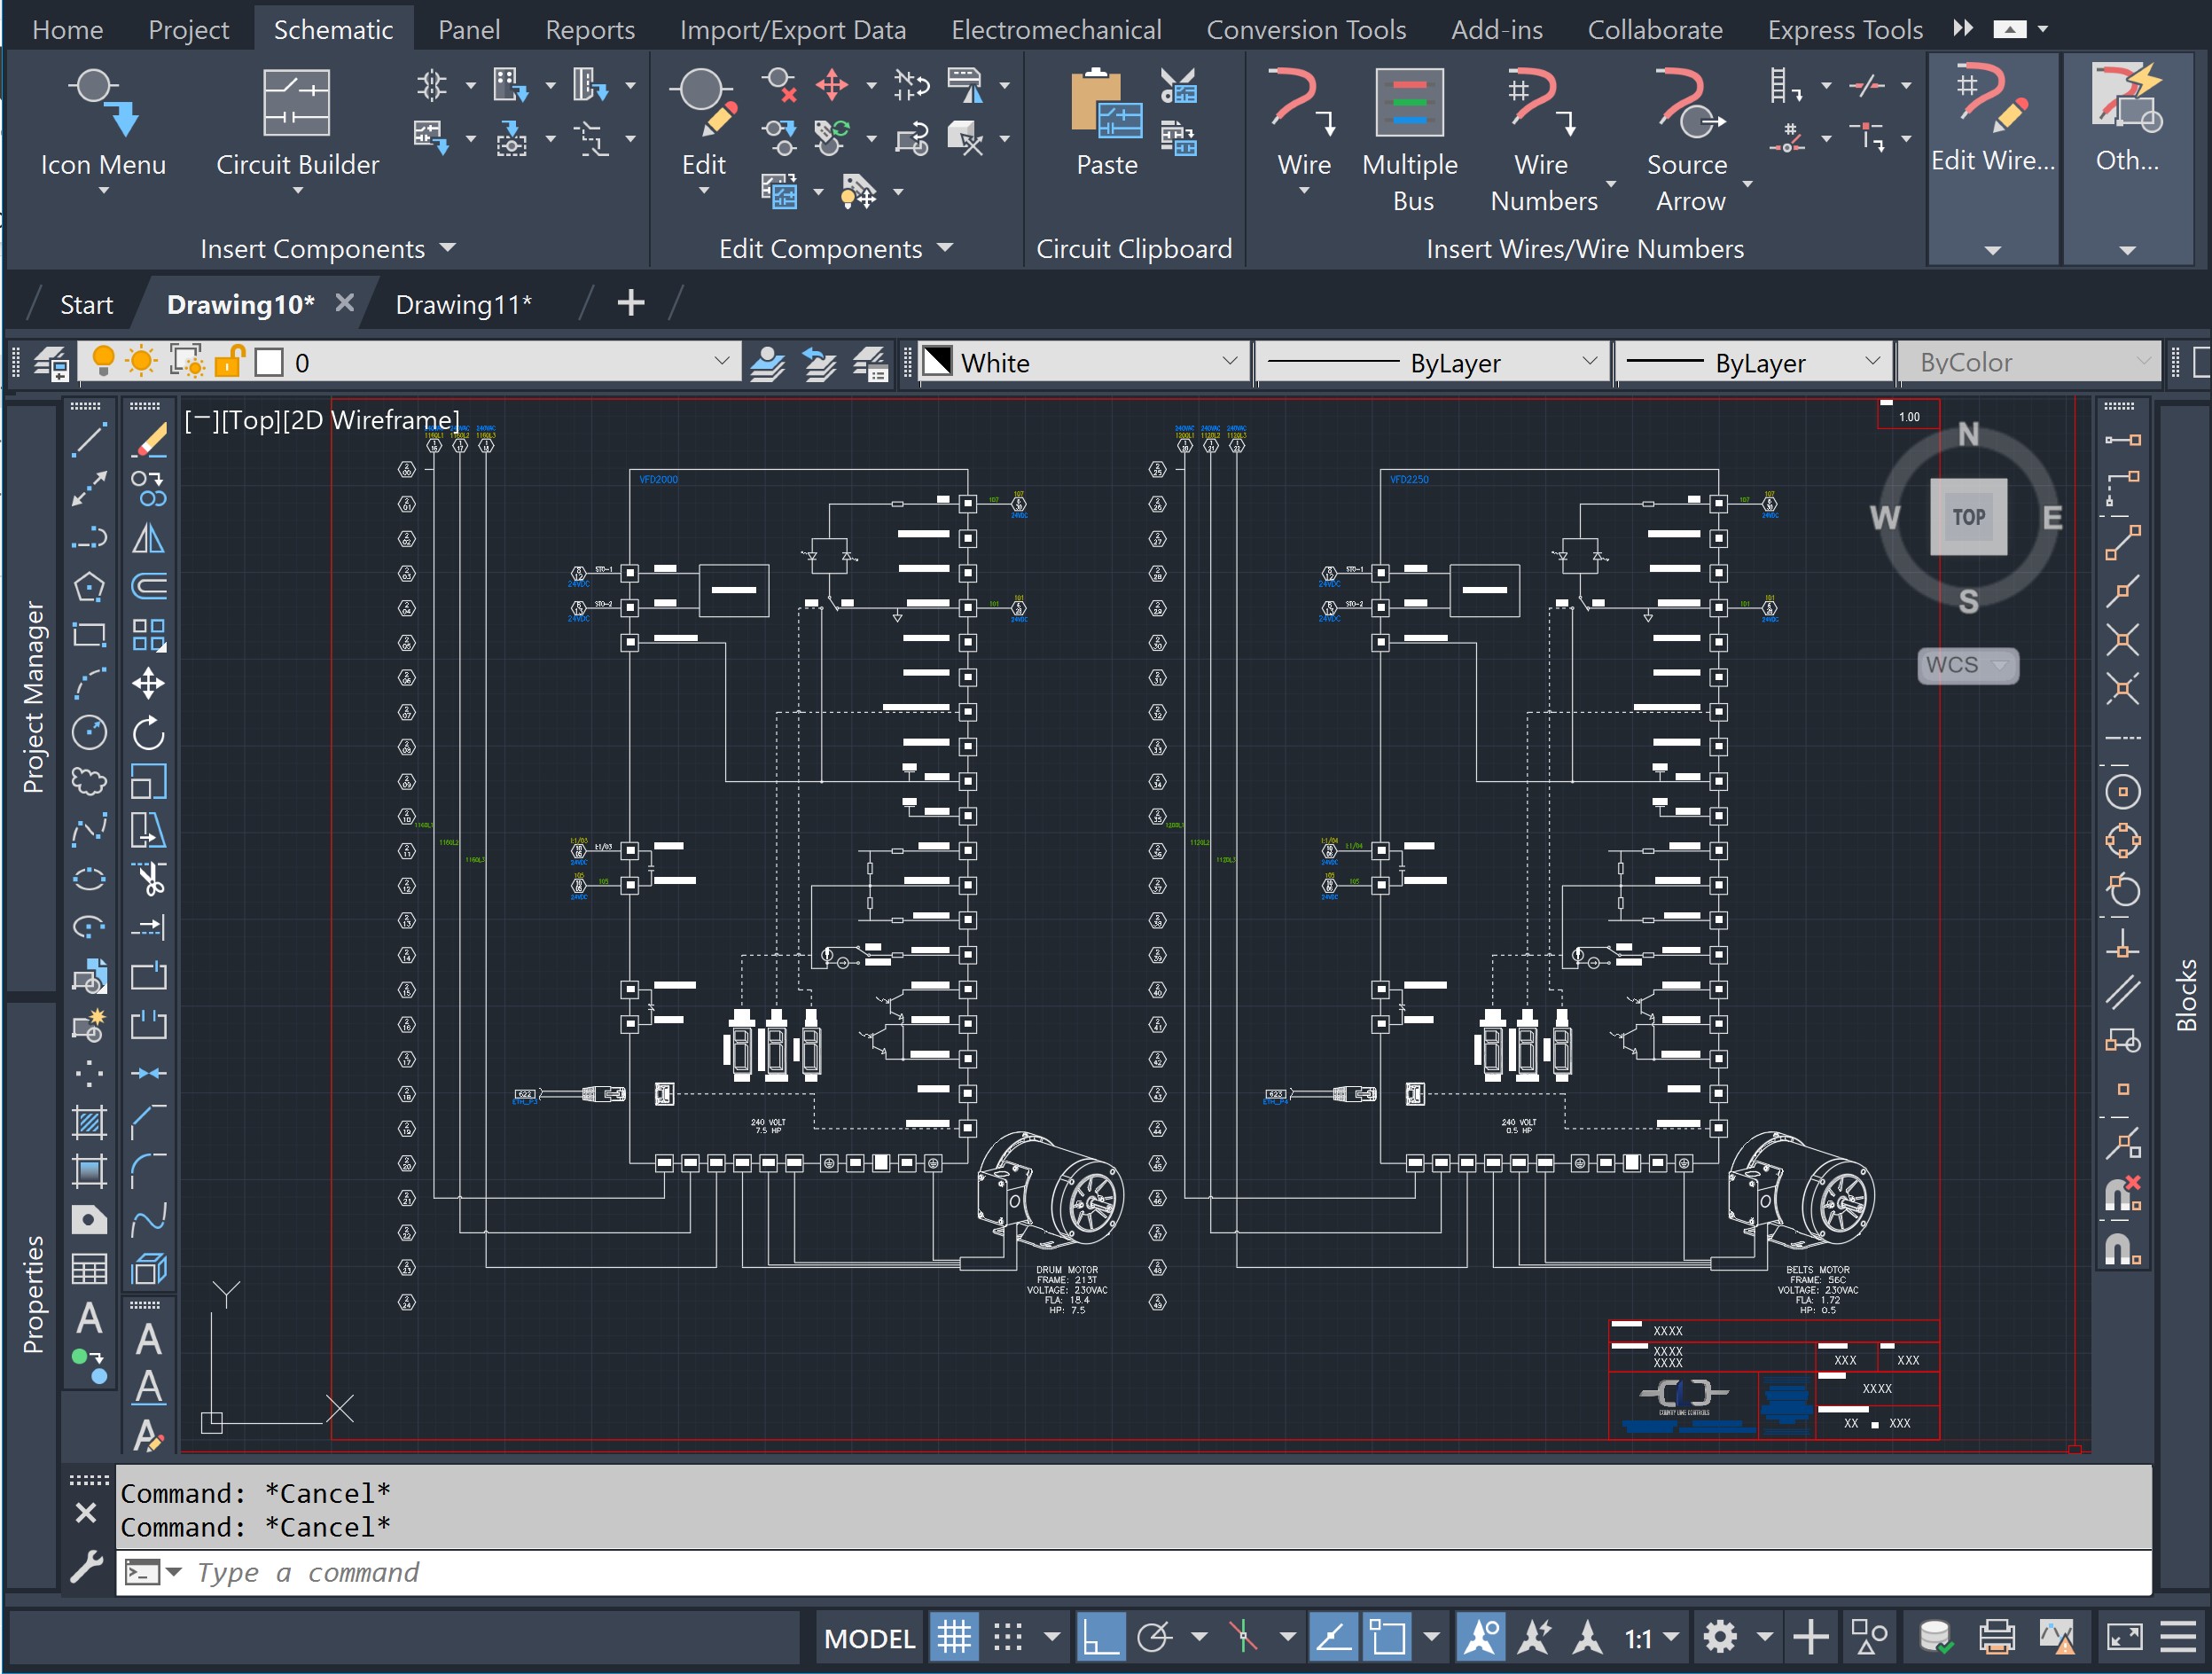
Task: Toggle the layer lock icon
Action: pos(229,362)
